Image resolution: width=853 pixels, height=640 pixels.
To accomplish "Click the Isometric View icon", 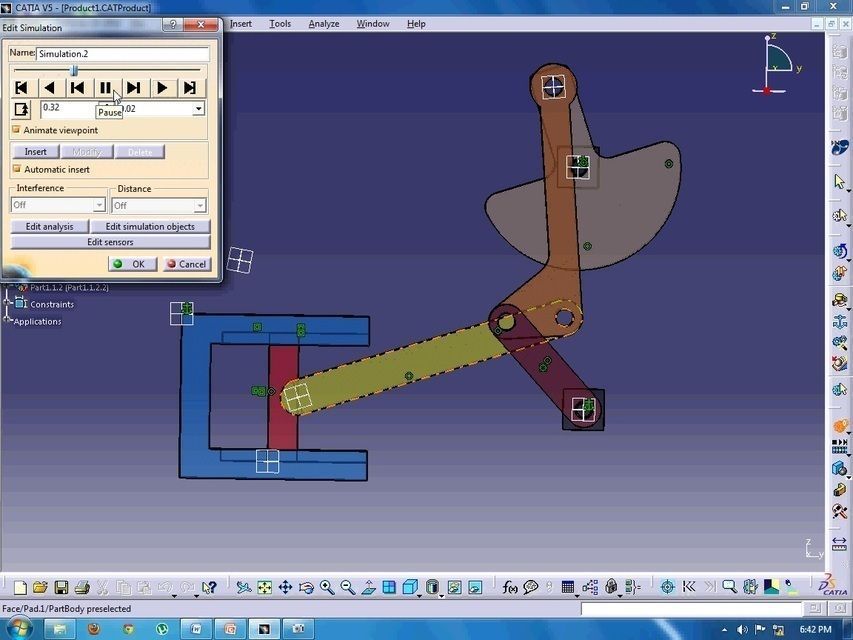I will click(410, 587).
